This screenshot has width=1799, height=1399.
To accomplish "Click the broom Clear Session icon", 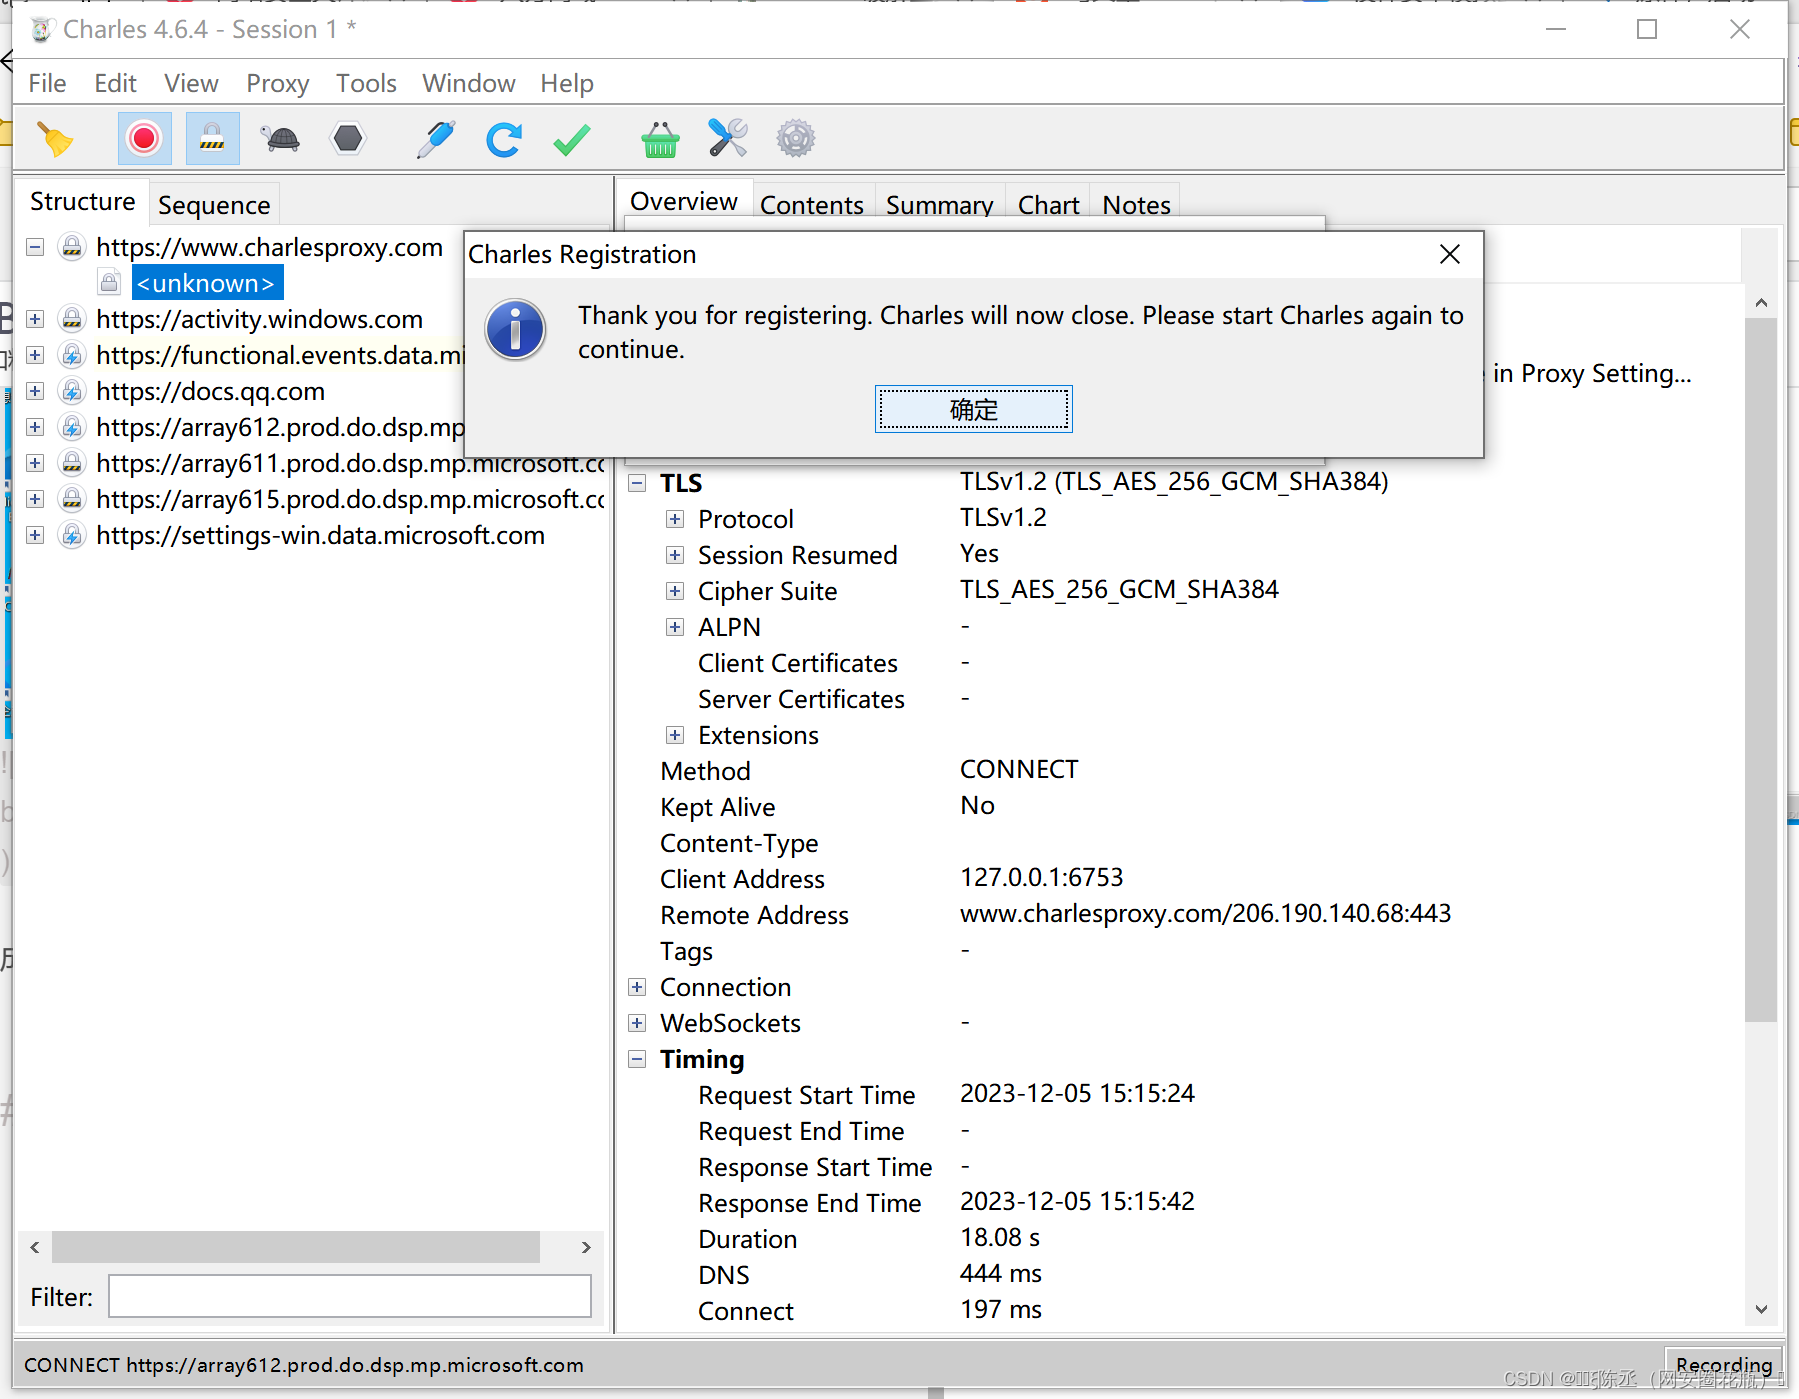I will point(55,139).
